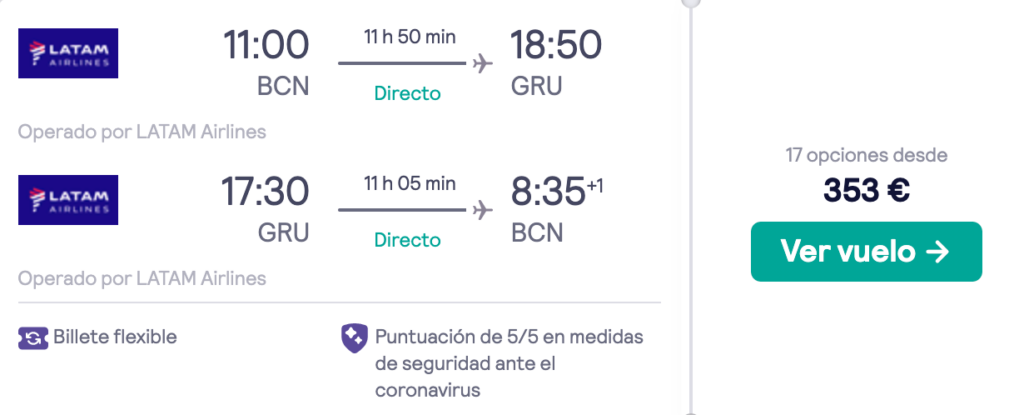Click the Billete flexible ticket icon

(33, 338)
